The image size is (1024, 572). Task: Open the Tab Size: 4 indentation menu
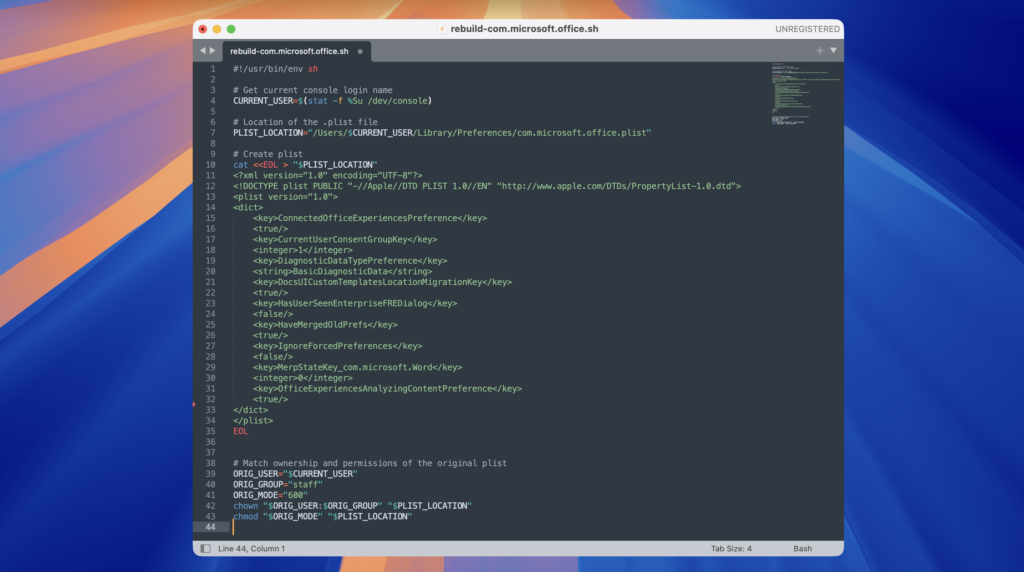click(x=731, y=548)
